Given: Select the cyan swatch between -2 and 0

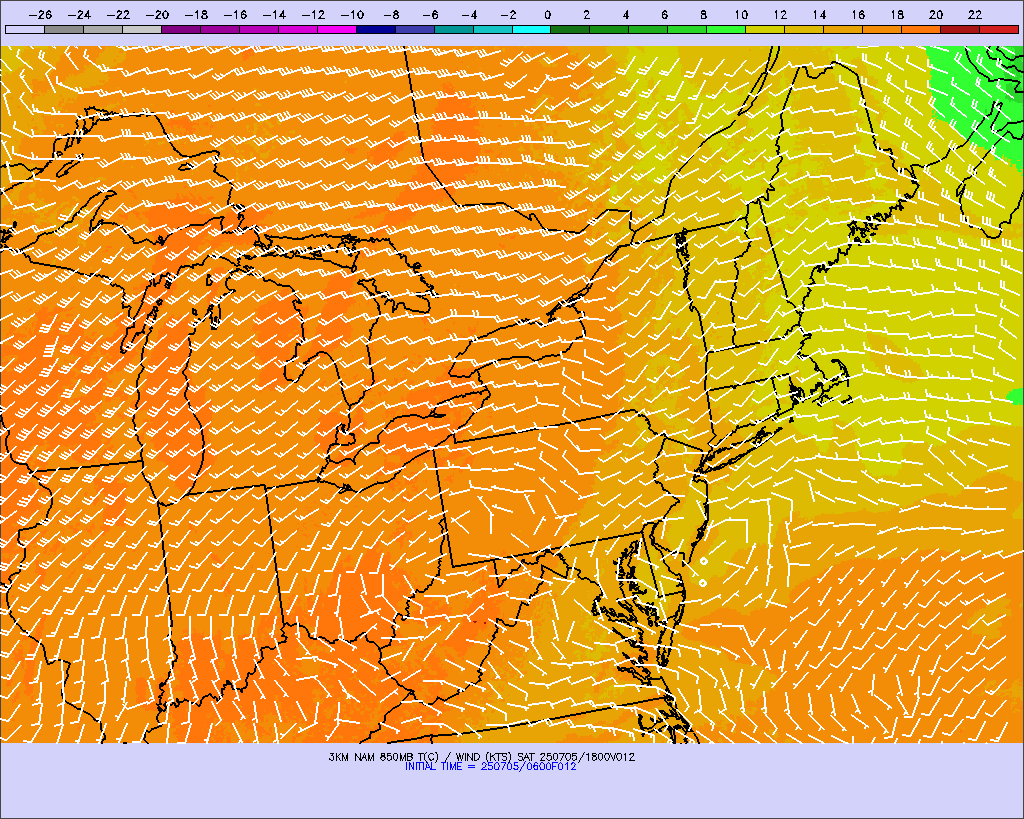Looking at the screenshot, I should (532, 29).
